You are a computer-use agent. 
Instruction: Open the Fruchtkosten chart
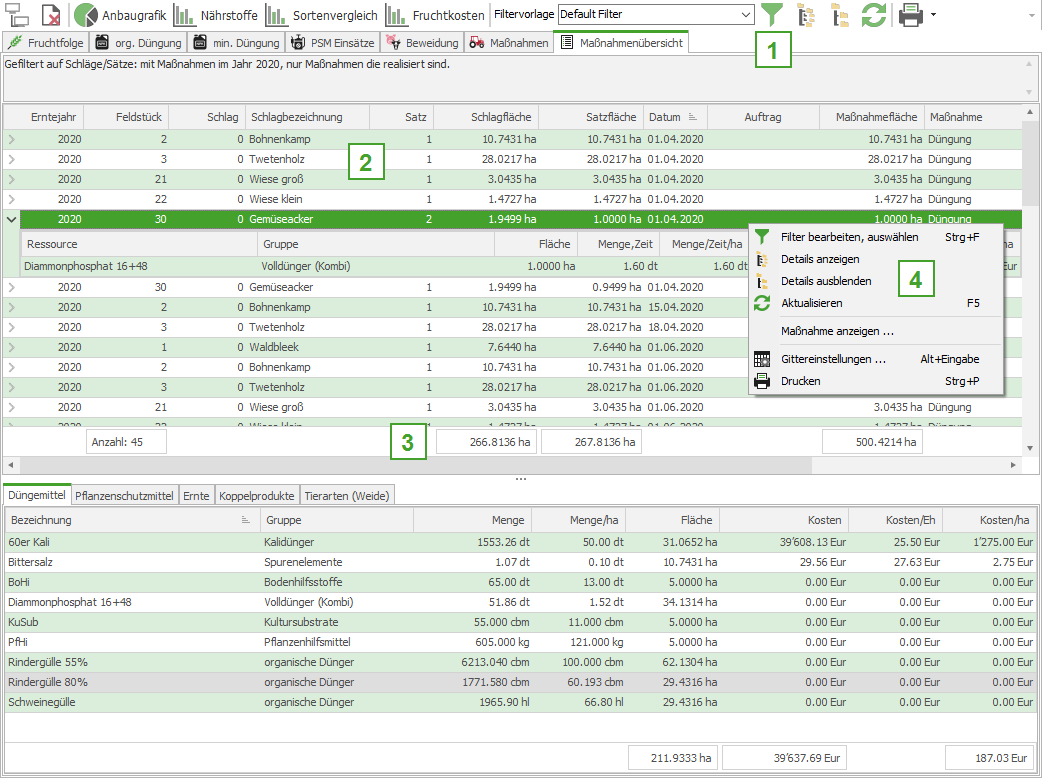436,15
